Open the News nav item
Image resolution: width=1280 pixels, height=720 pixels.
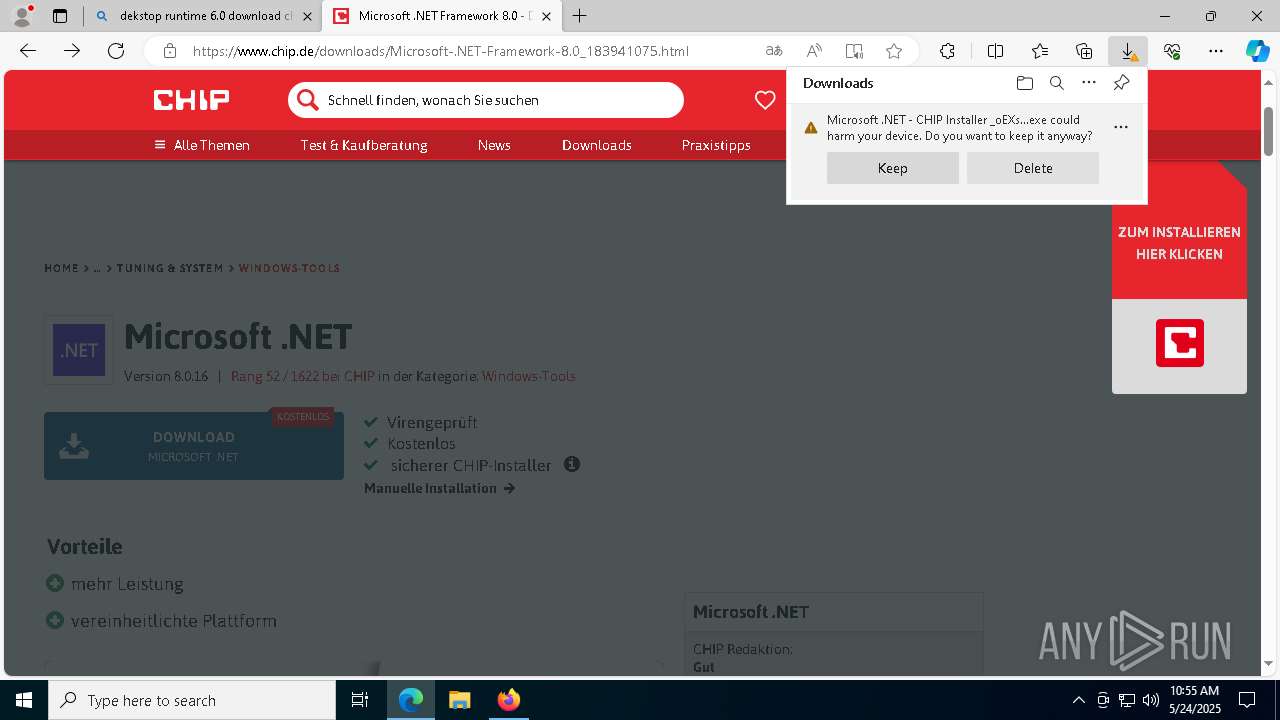click(494, 145)
